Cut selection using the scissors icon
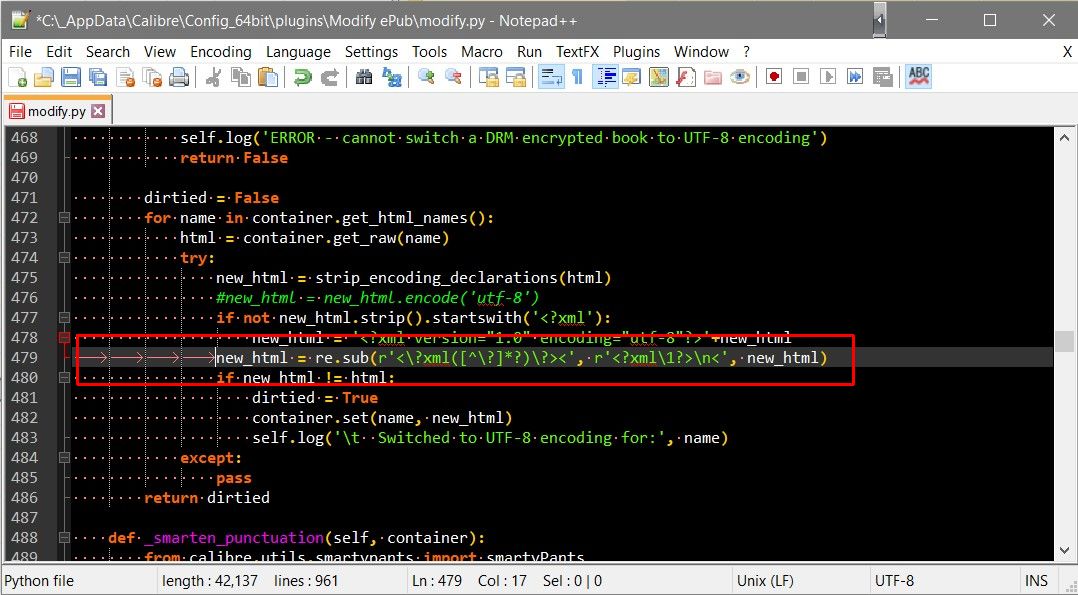The height and width of the screenshot is (595, 1078). pyautogui.click(x=213, y=77)
